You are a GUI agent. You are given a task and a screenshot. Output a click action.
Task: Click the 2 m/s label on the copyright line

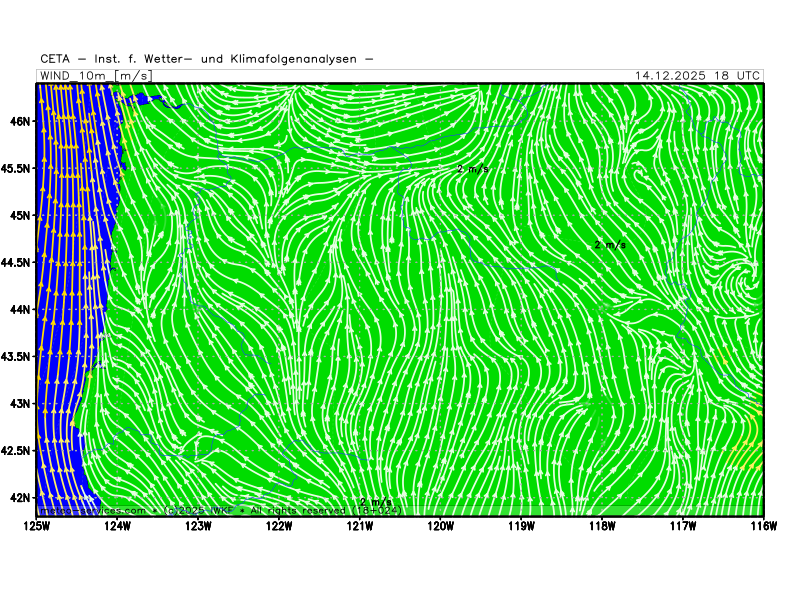pos(376,502)
